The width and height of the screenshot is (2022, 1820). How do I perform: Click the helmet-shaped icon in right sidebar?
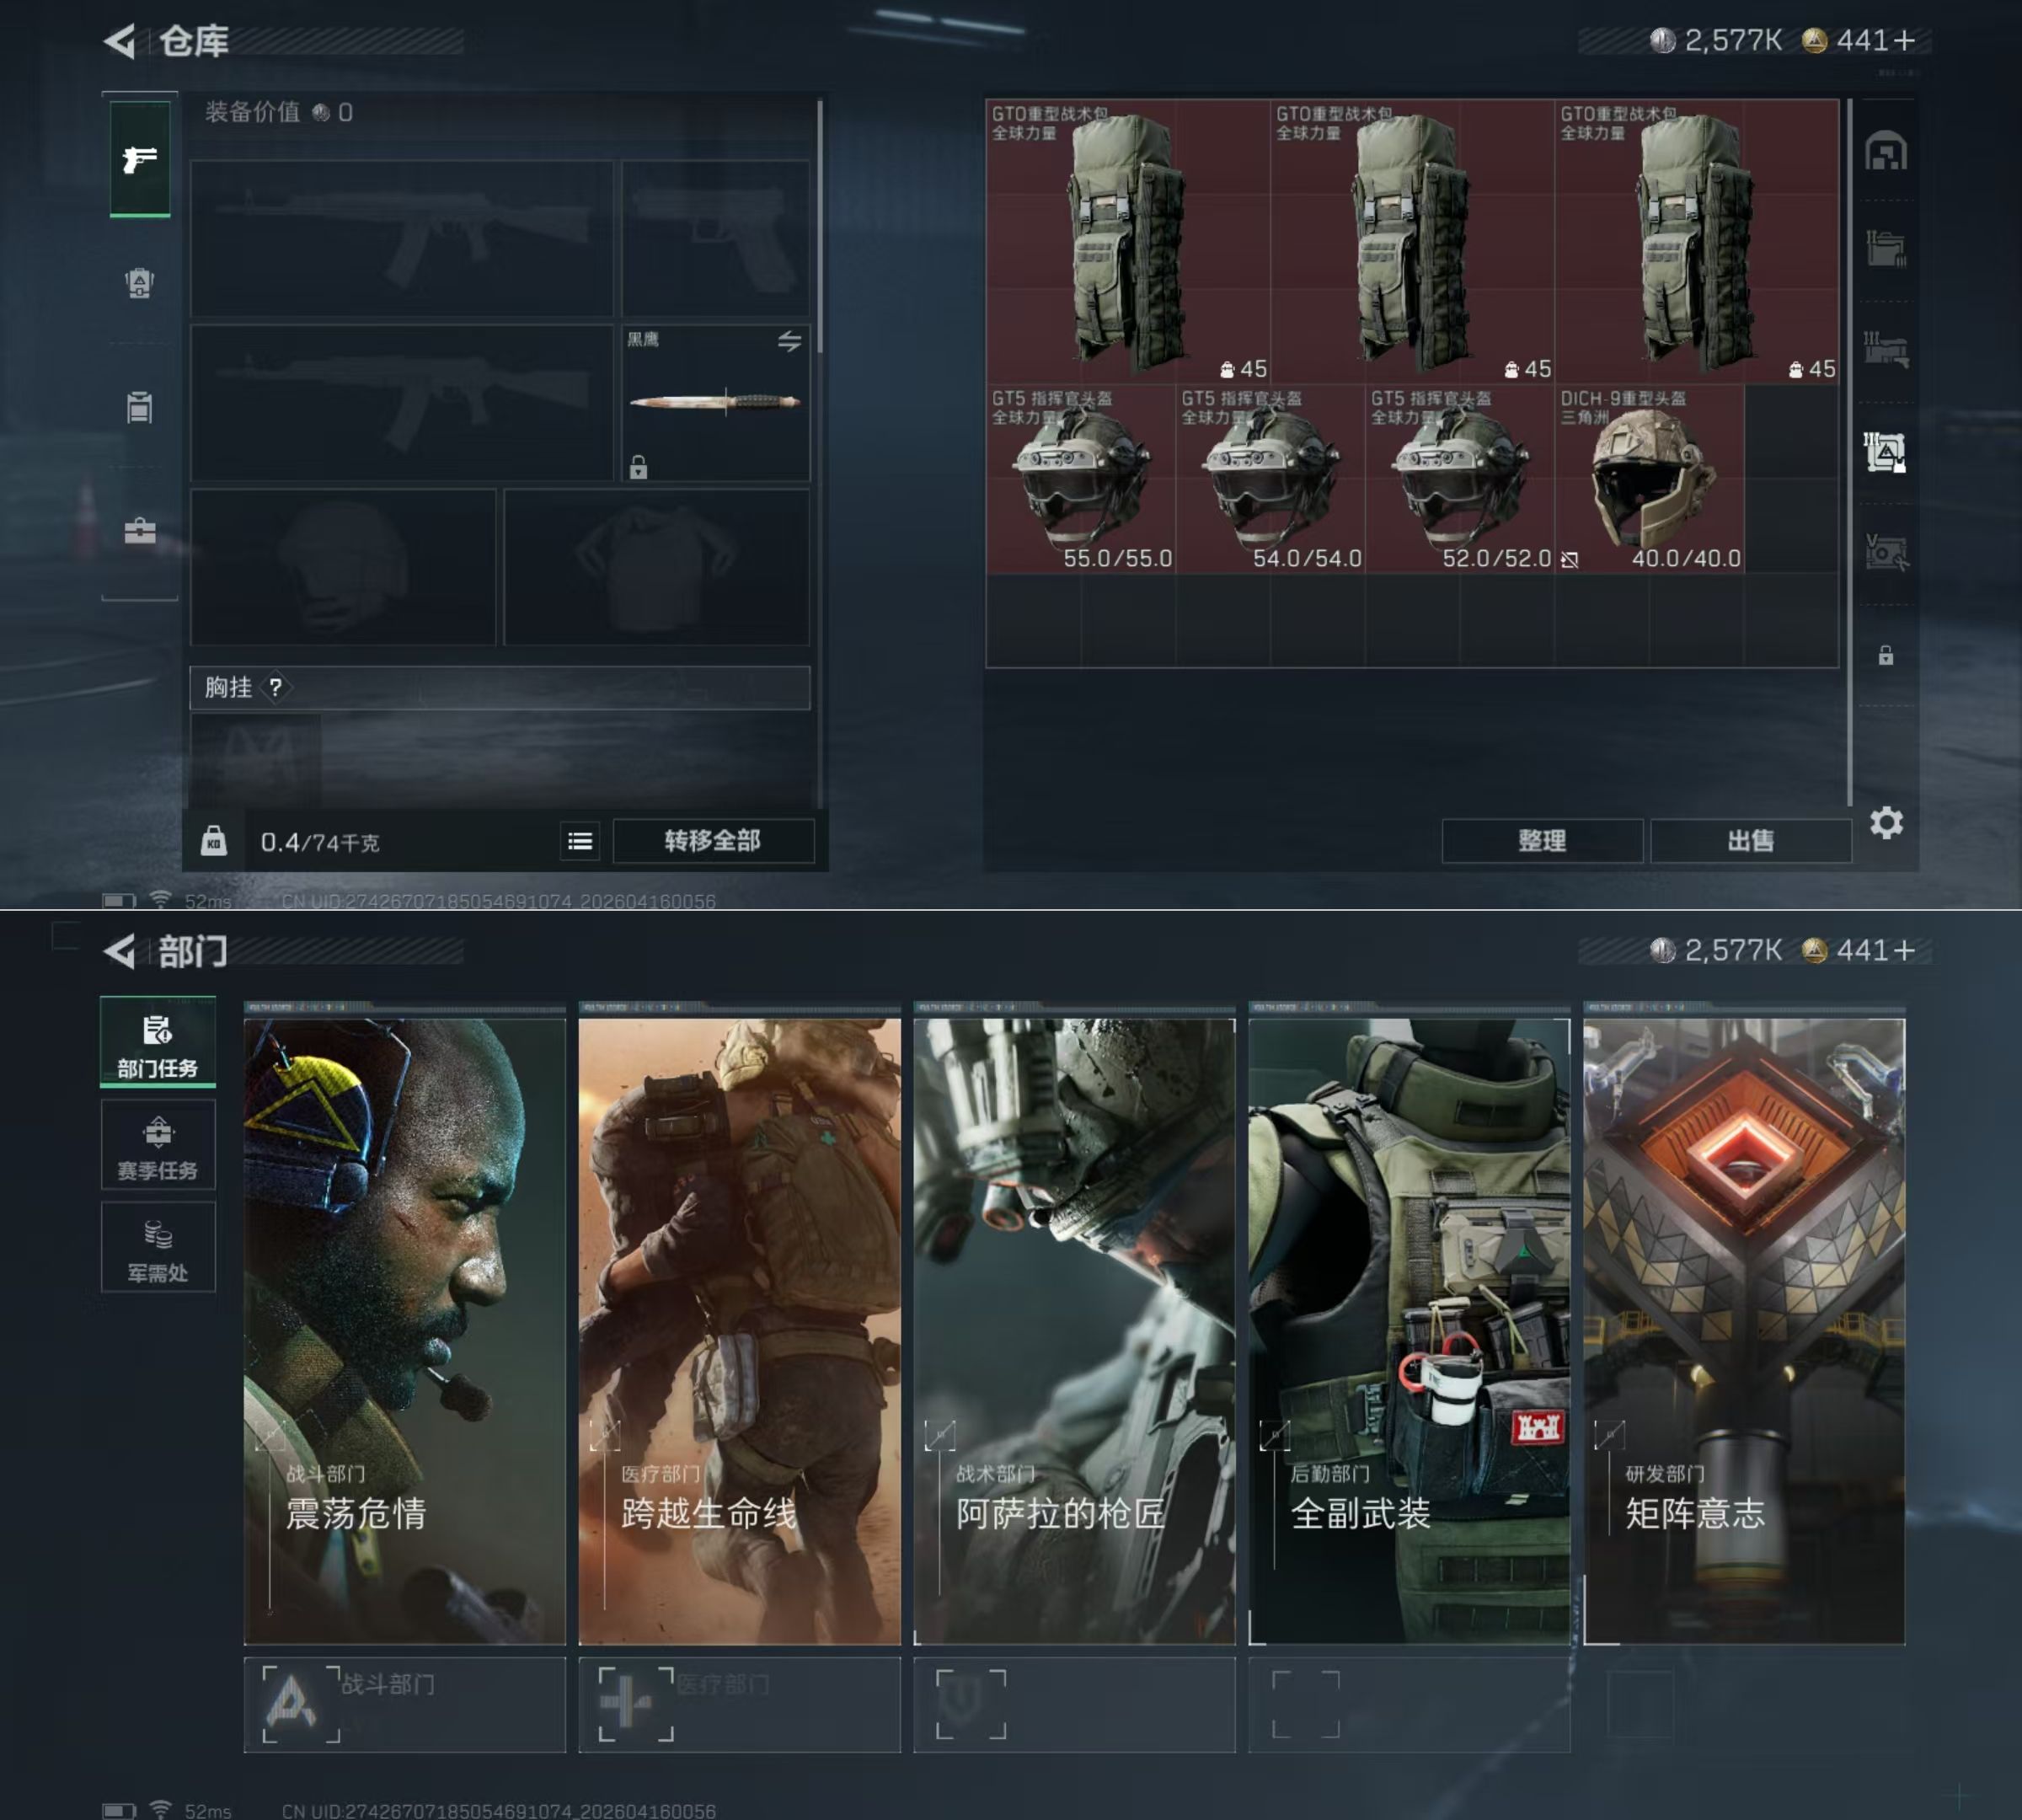tap(1886, 152)
